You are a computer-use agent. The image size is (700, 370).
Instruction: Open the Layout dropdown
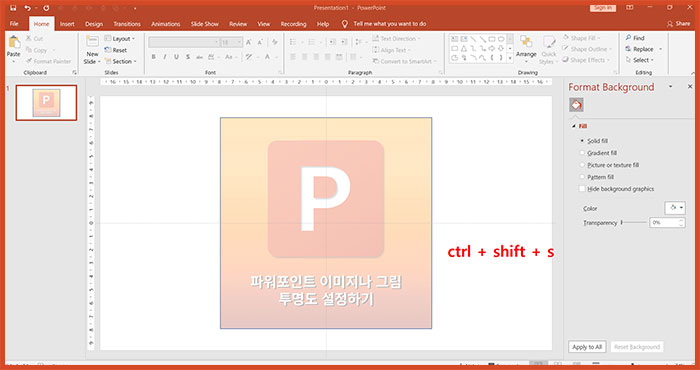[120, 39]
